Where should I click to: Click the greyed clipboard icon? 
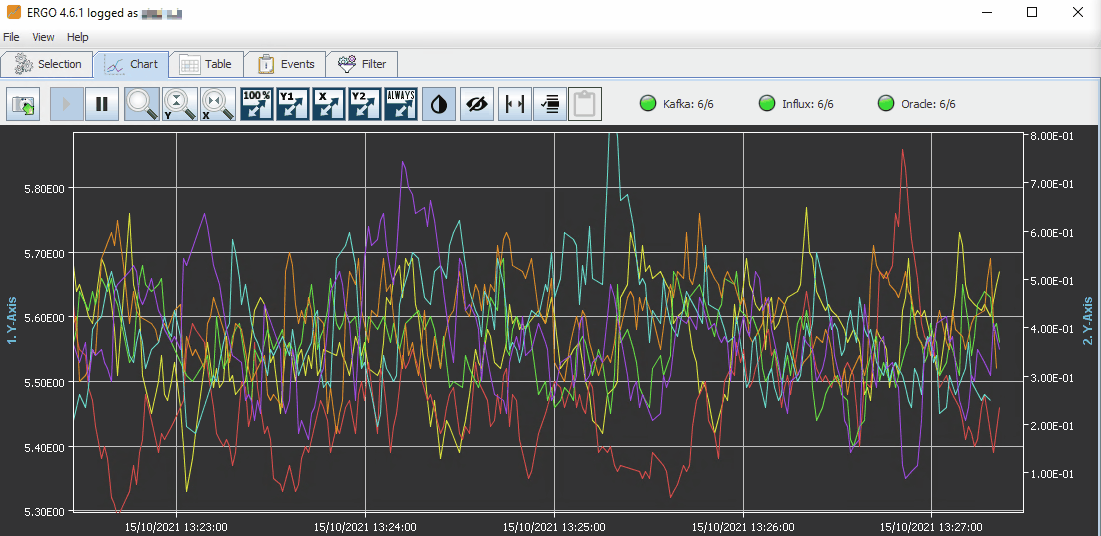(x=585, y=104)
